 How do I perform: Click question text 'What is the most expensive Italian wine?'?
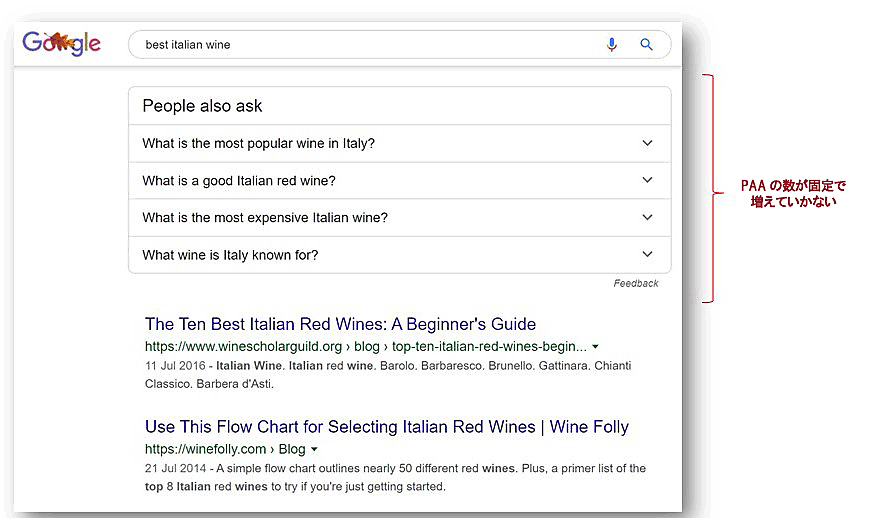[265, 218]
